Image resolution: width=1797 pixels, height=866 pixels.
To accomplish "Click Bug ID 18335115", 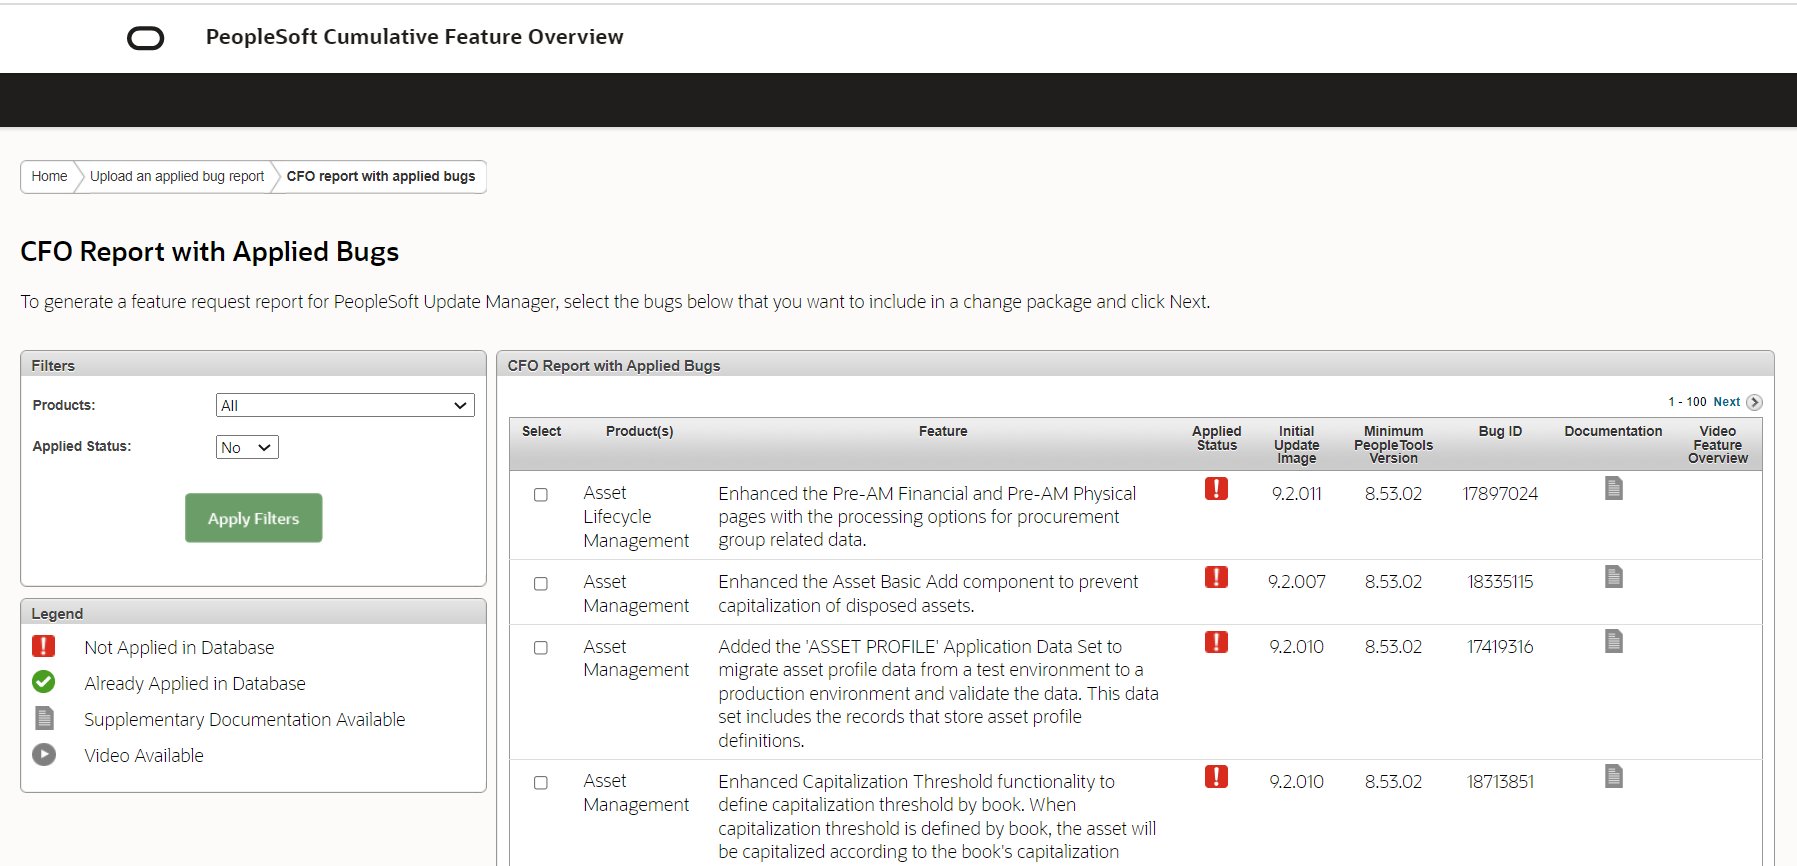I will click(1500, 582).
